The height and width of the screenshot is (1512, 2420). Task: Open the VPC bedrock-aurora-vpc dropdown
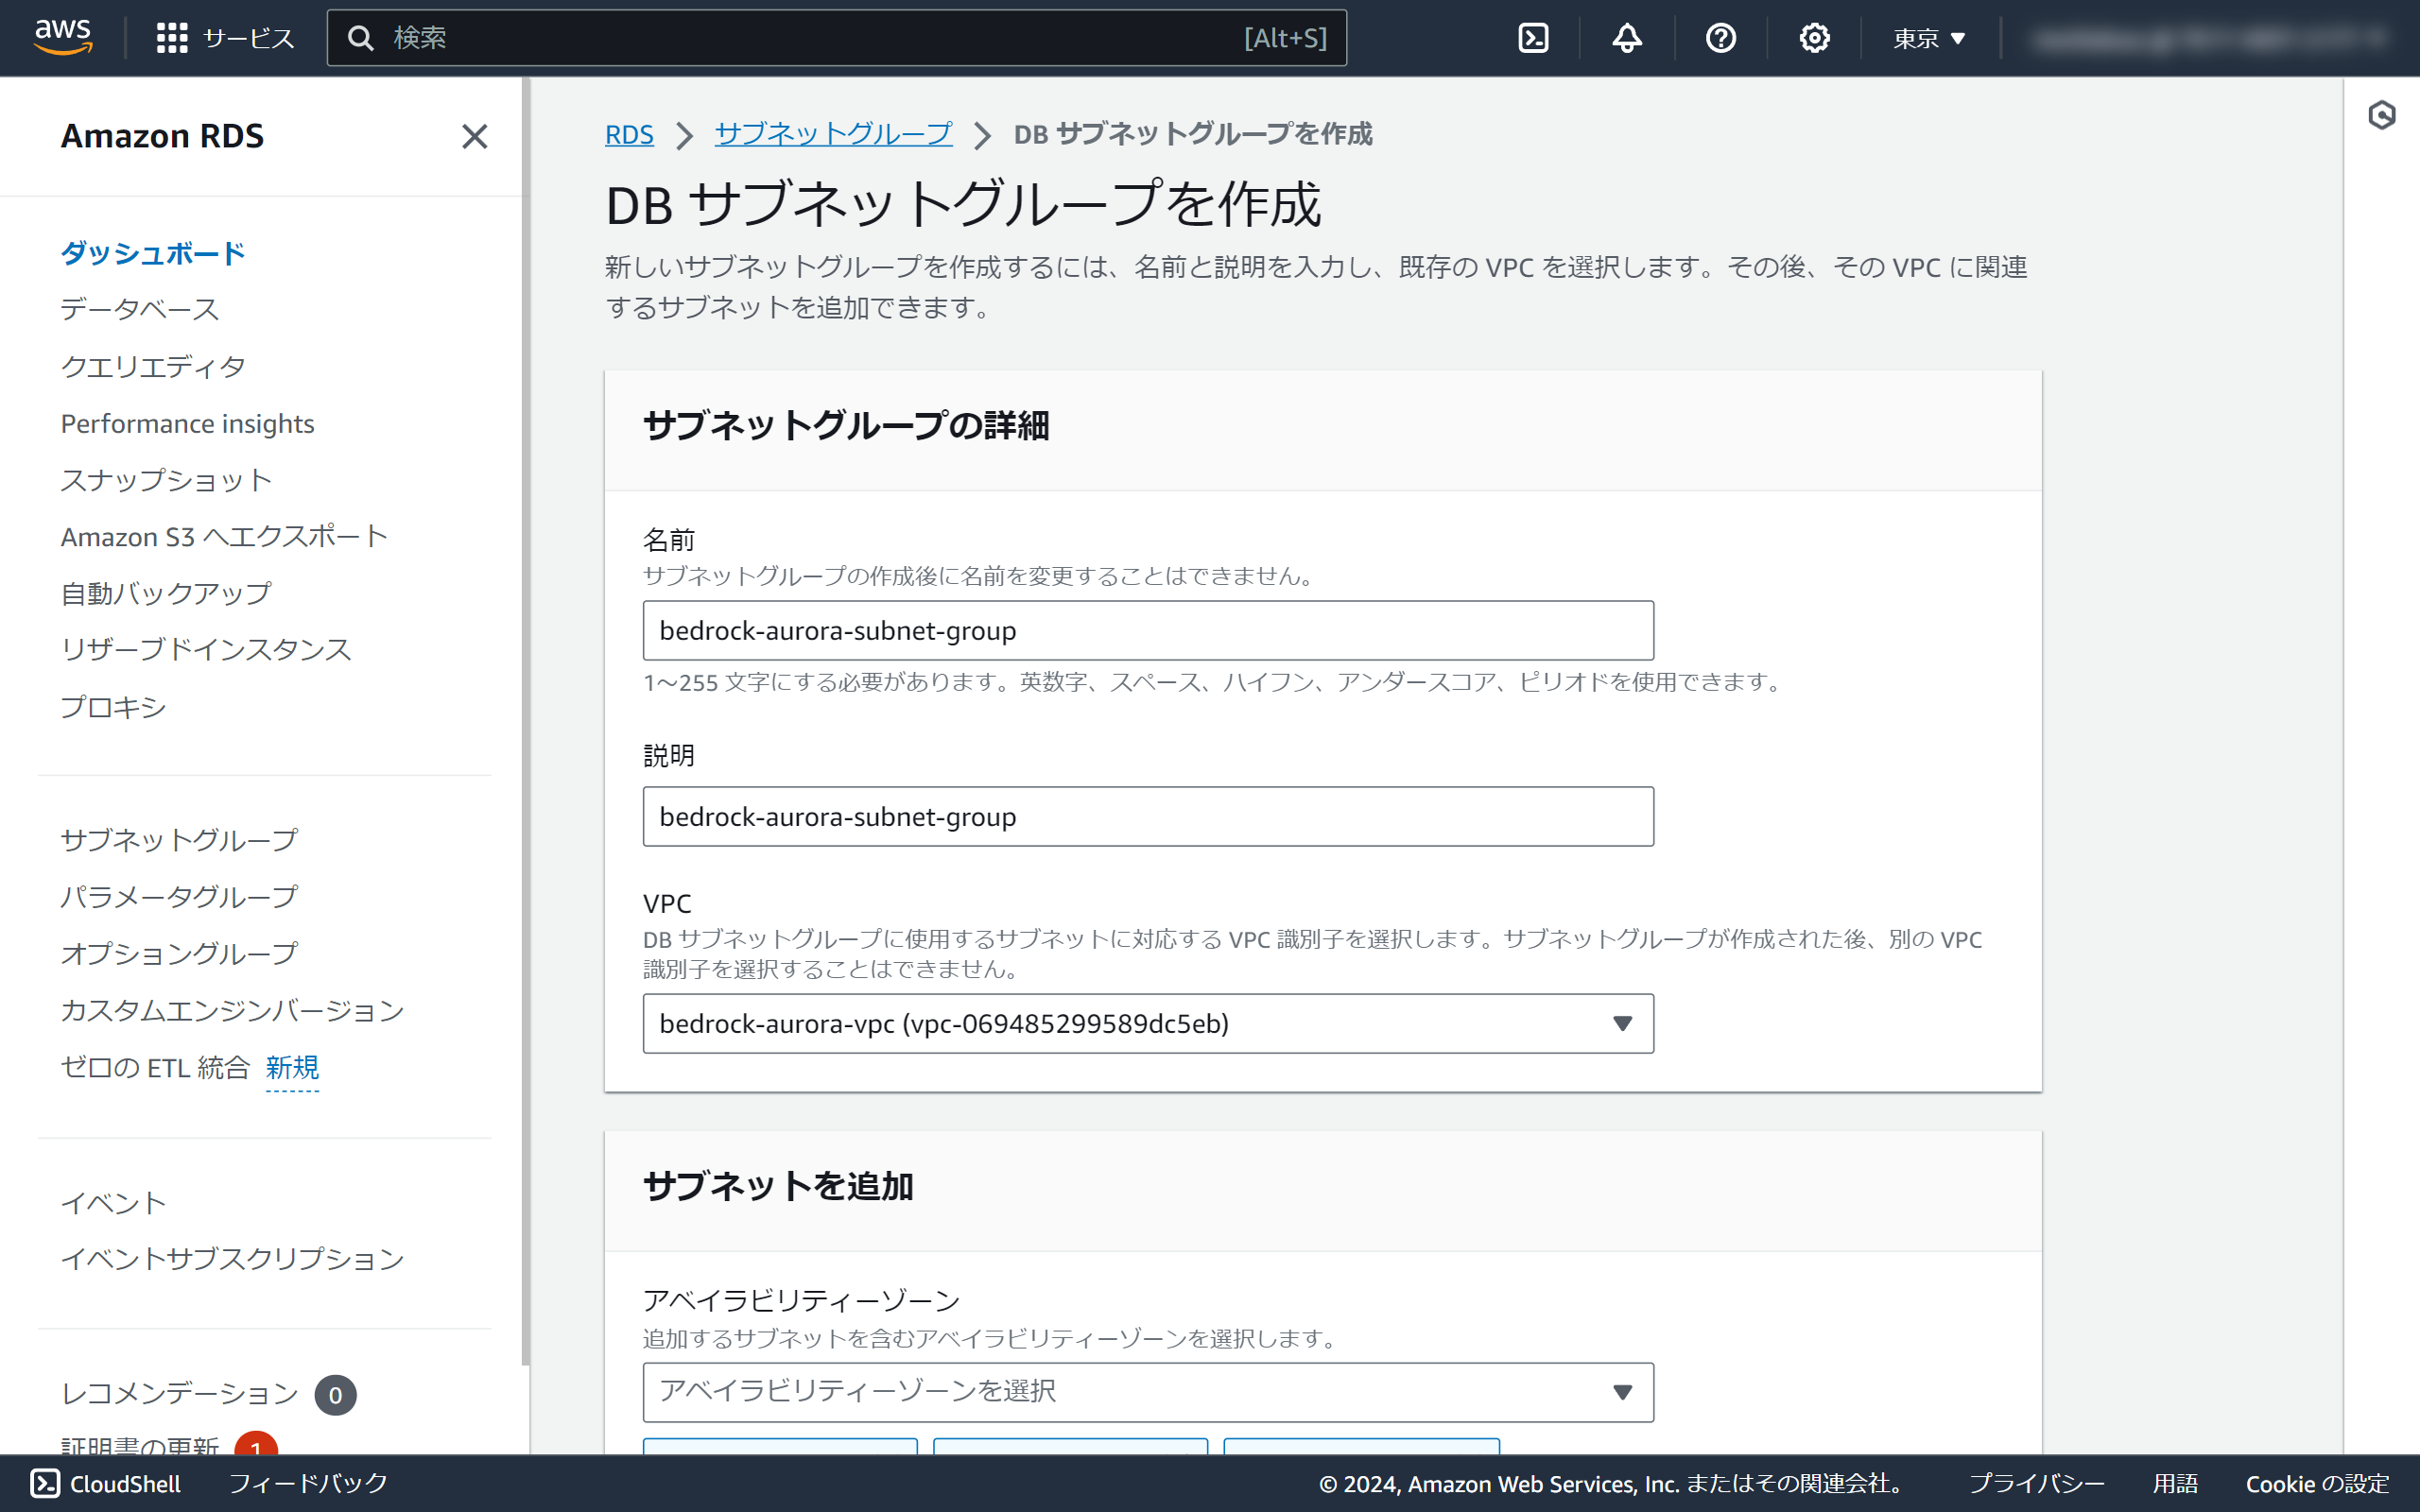[1147, 1023]
